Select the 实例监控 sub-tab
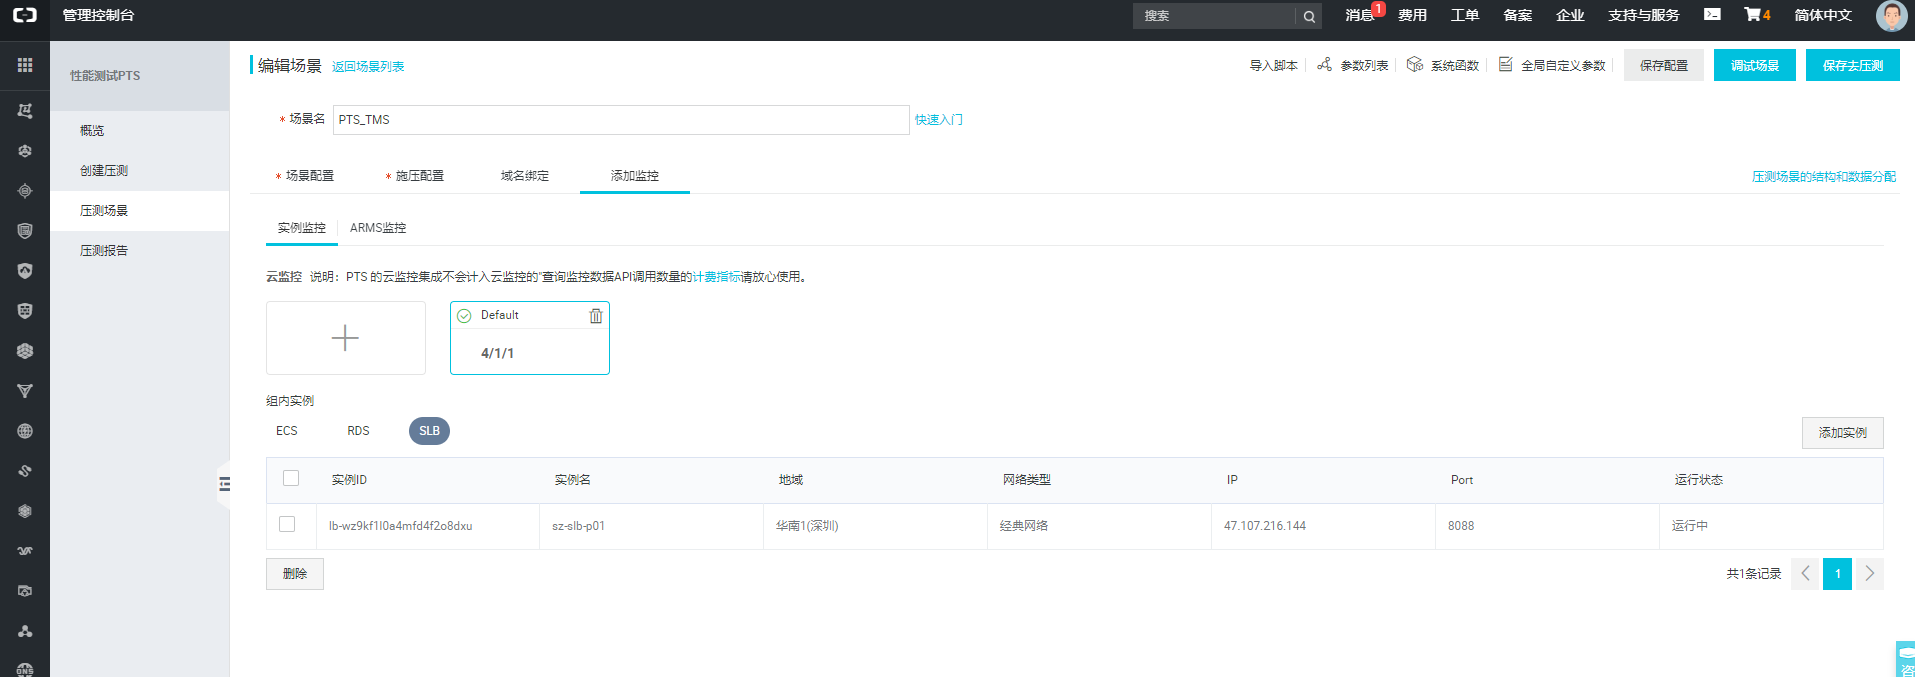The width and height of the screenshot is (1915, 677). [x=302, y=228]
